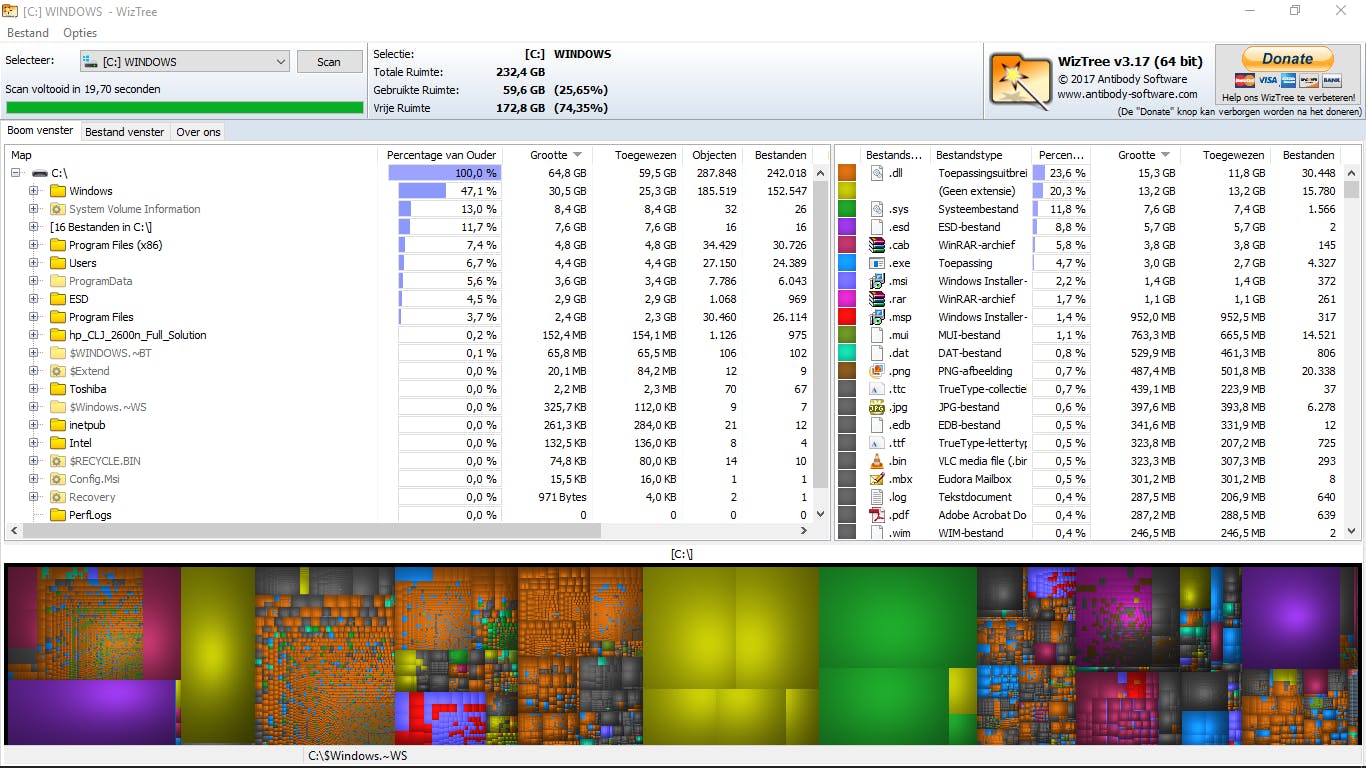Click the .bin VLC media icon
Image resolution: width=1366 pixels, height=768 pixels.
877,461
